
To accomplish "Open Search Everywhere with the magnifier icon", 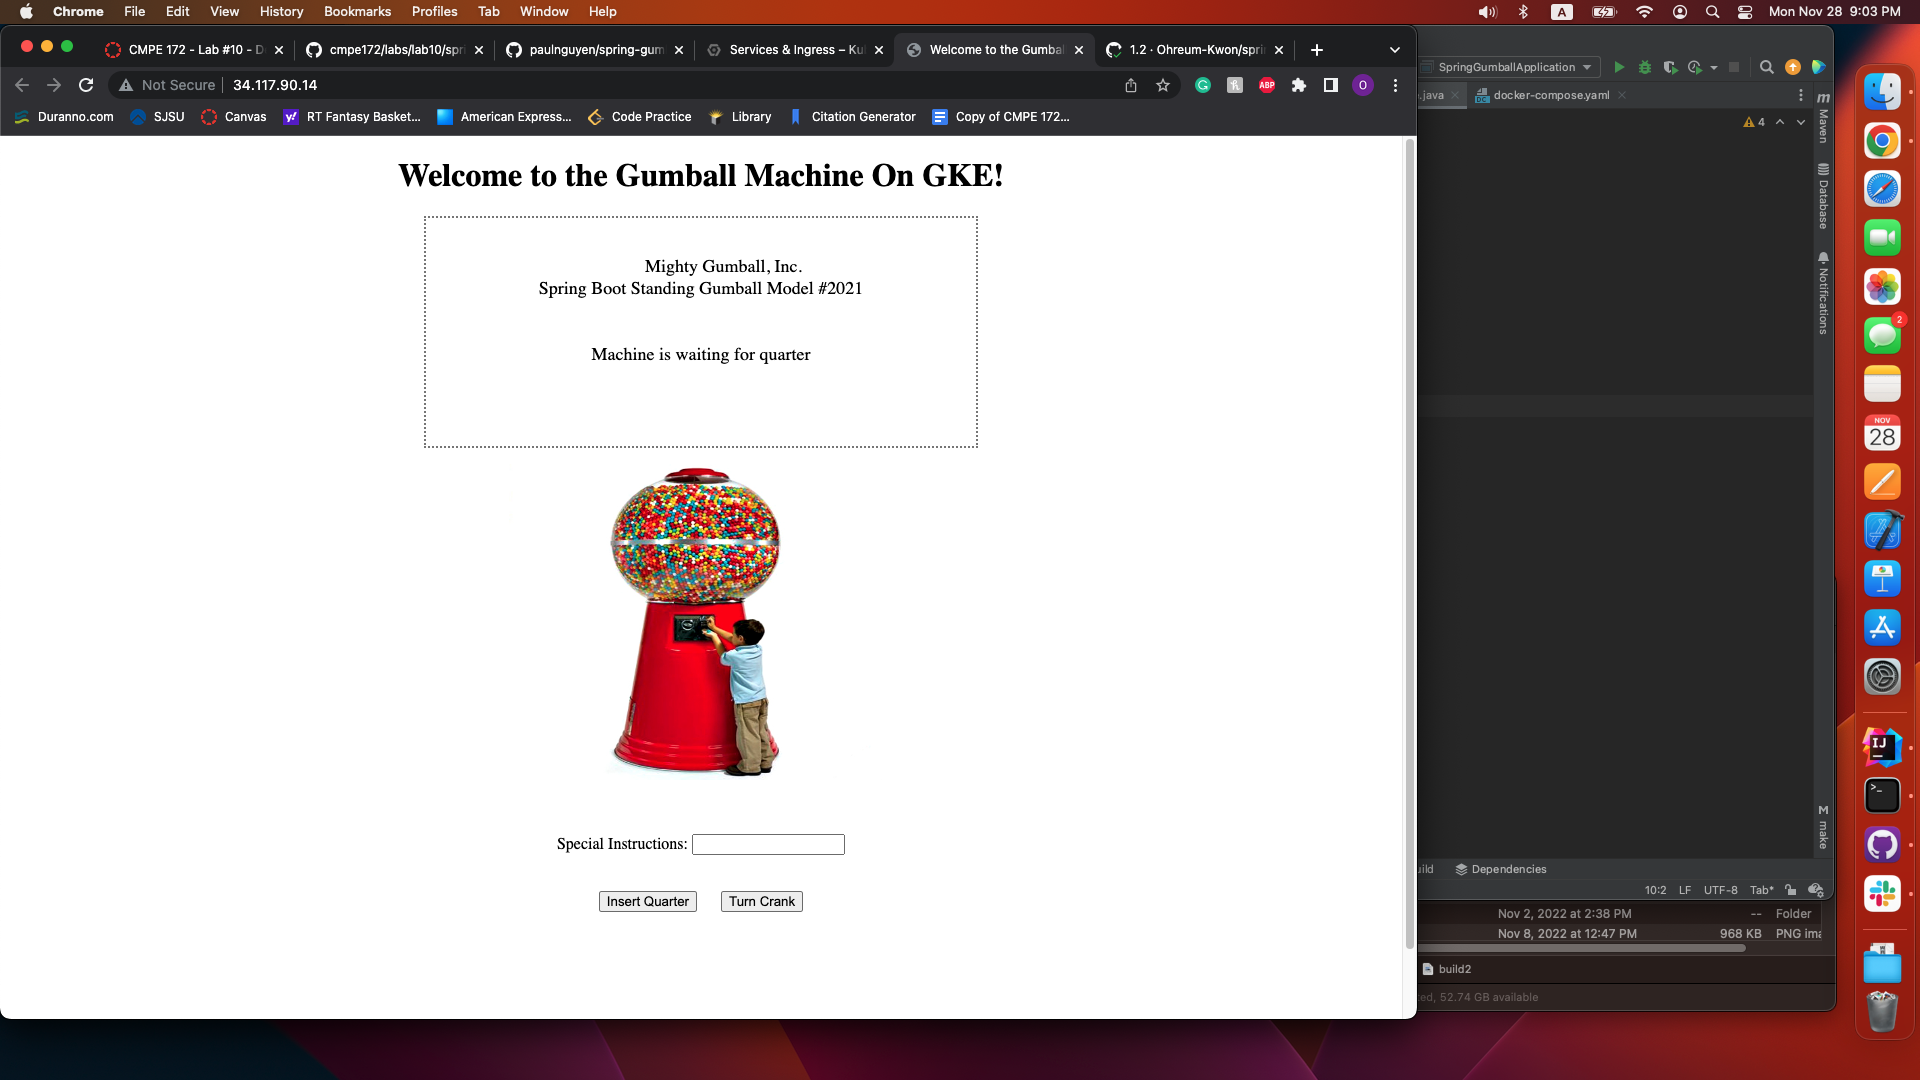I will click(x=1765, y=67).
